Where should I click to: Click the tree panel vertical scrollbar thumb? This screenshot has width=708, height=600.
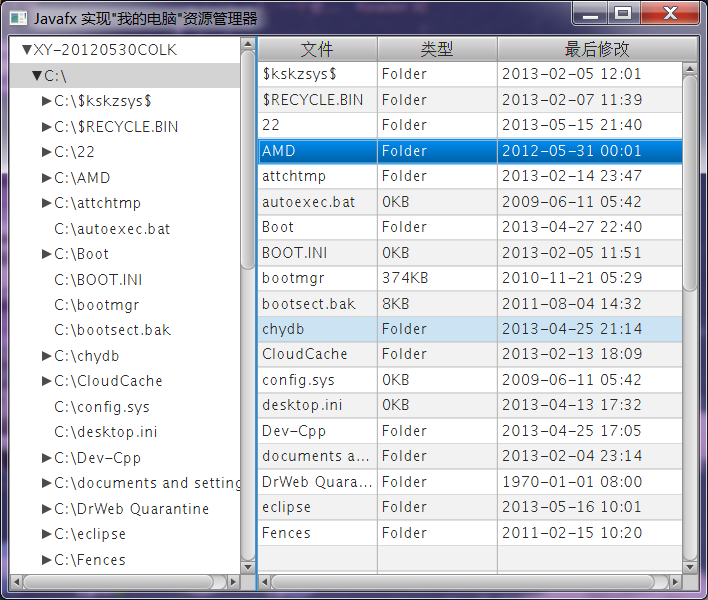(x=247, y=160)
